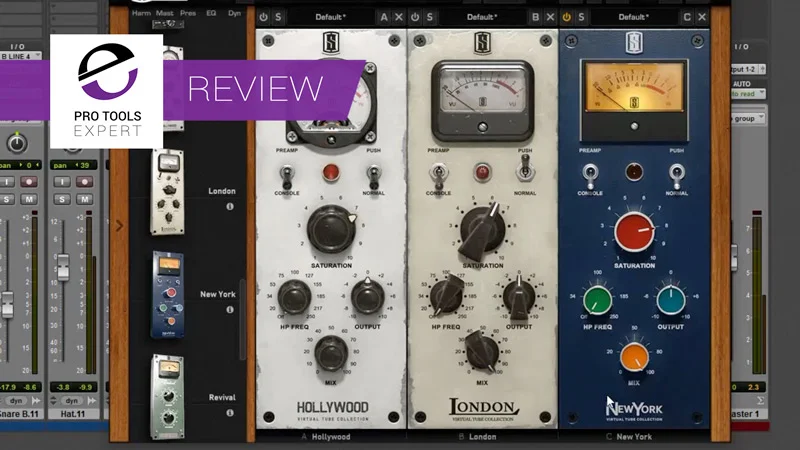Mute the Snare B.11 track in mixer
The height and width of the screenshot is (450, 800).
(29, 199)
